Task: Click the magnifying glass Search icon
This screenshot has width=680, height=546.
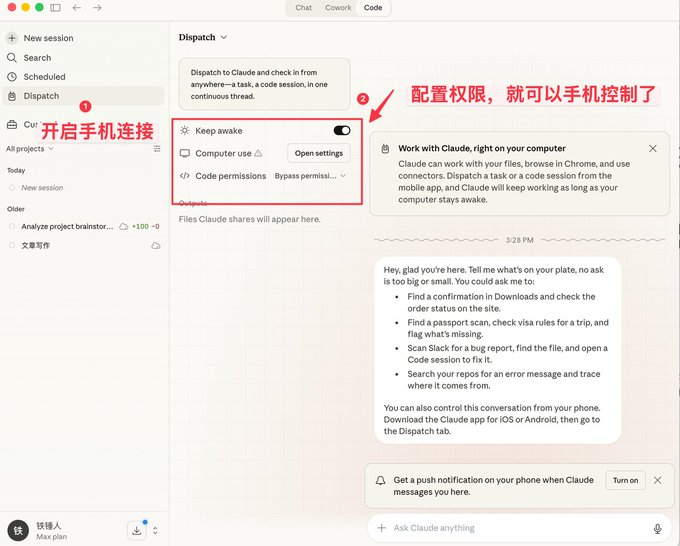Action: coord(12,58)
